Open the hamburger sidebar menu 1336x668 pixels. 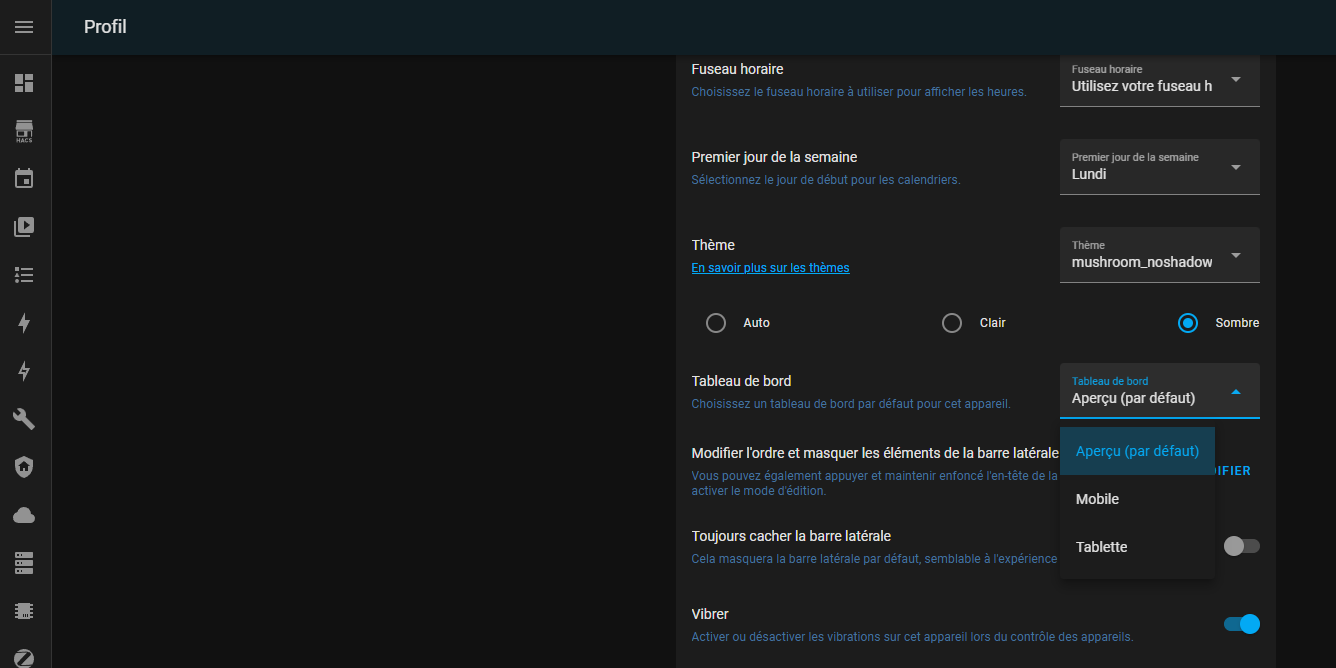[24, 27]
